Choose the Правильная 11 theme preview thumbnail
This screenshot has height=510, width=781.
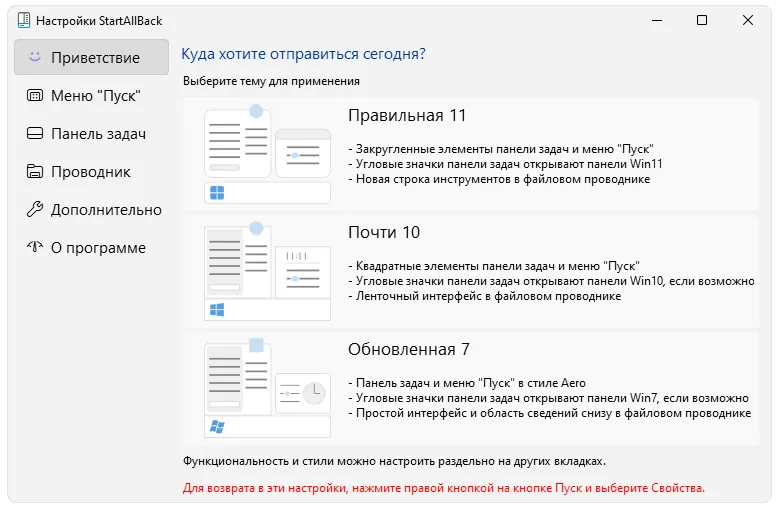pos(267,154)
